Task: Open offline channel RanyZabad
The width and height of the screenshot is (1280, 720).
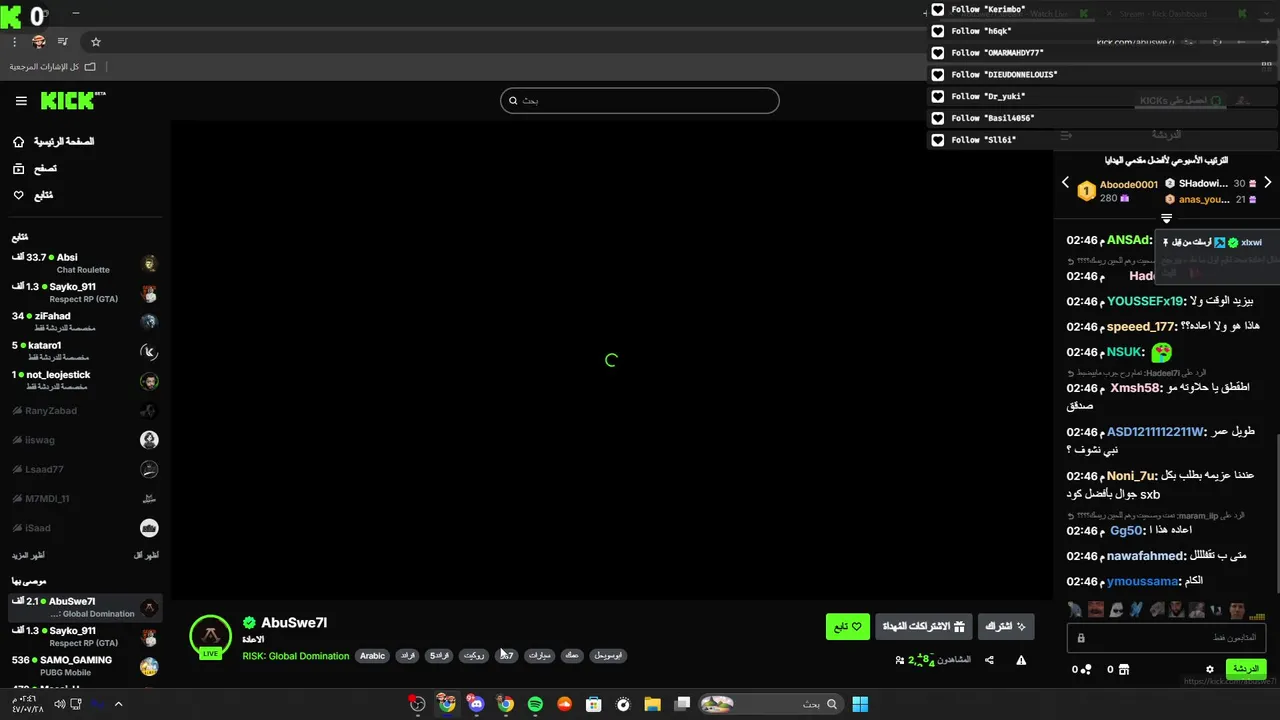Action: coord(85,410)
